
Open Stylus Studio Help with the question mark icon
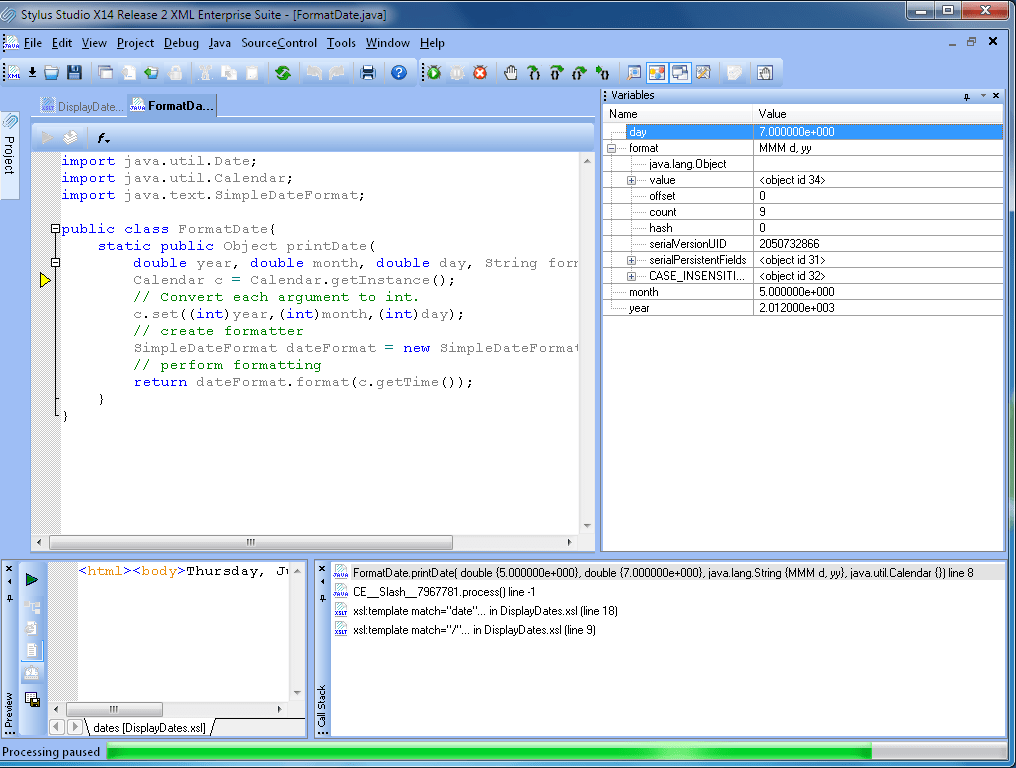tap(398, 72)
